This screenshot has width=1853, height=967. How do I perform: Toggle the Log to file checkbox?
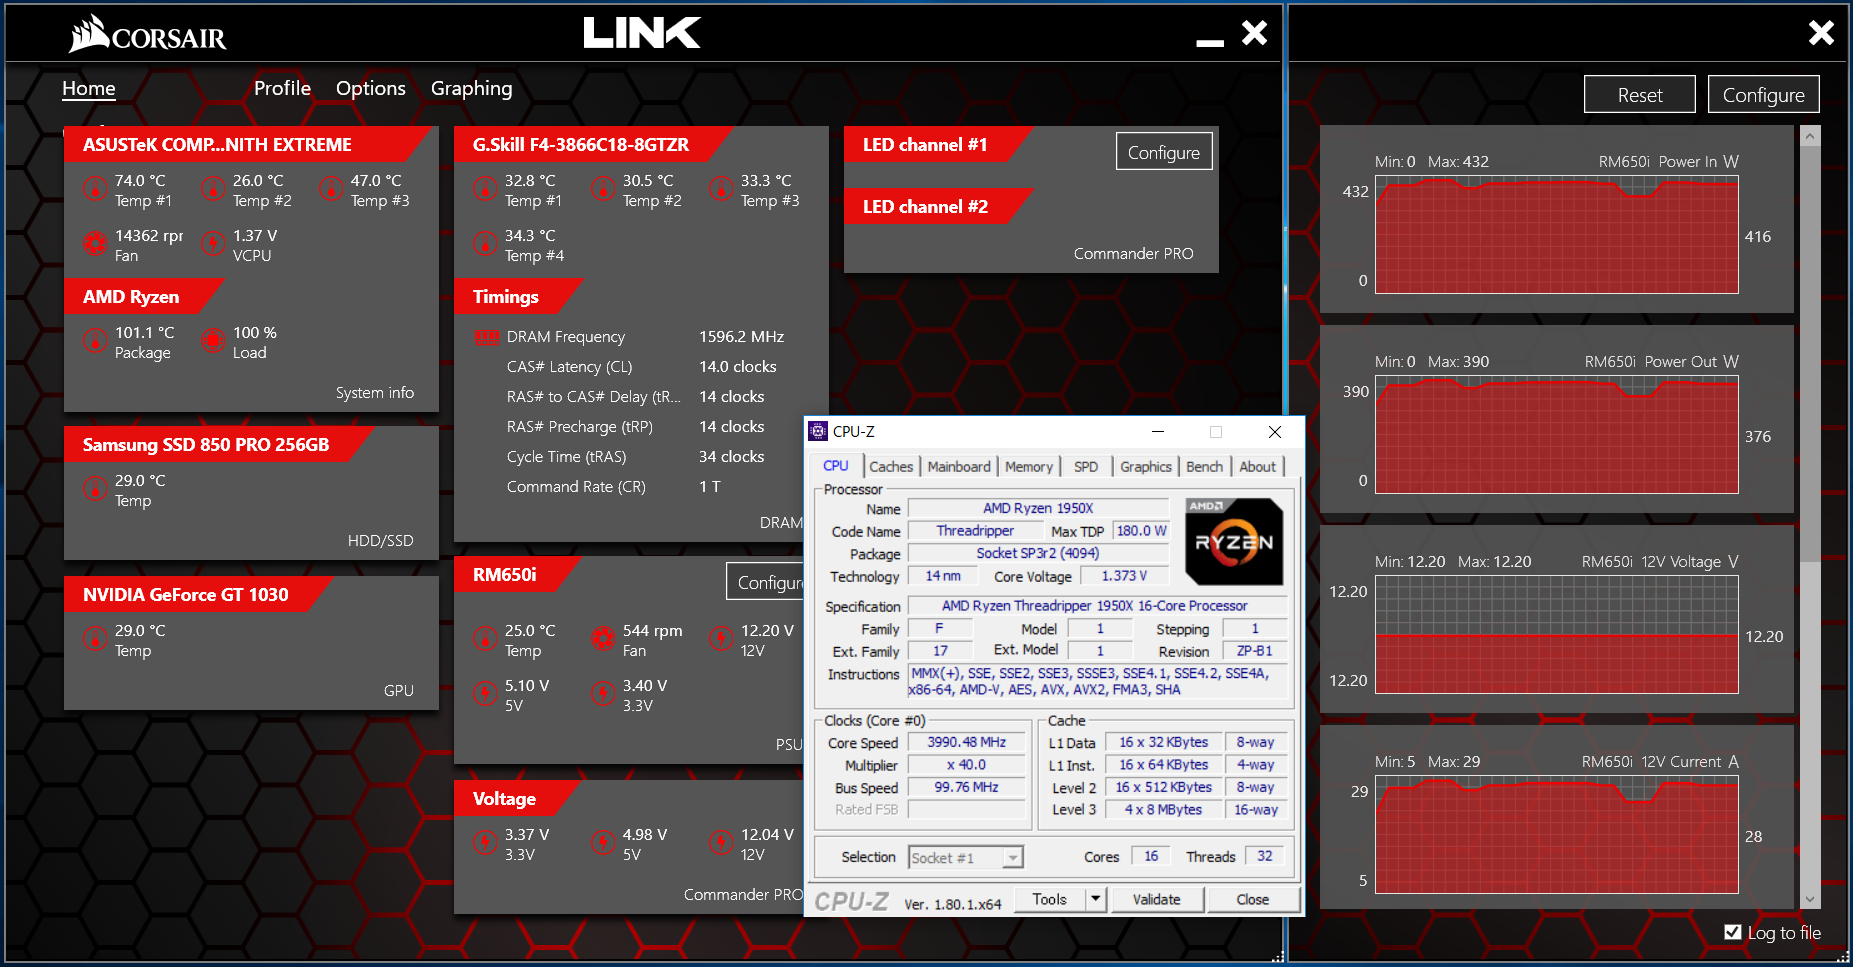(x=1733, y=932)
